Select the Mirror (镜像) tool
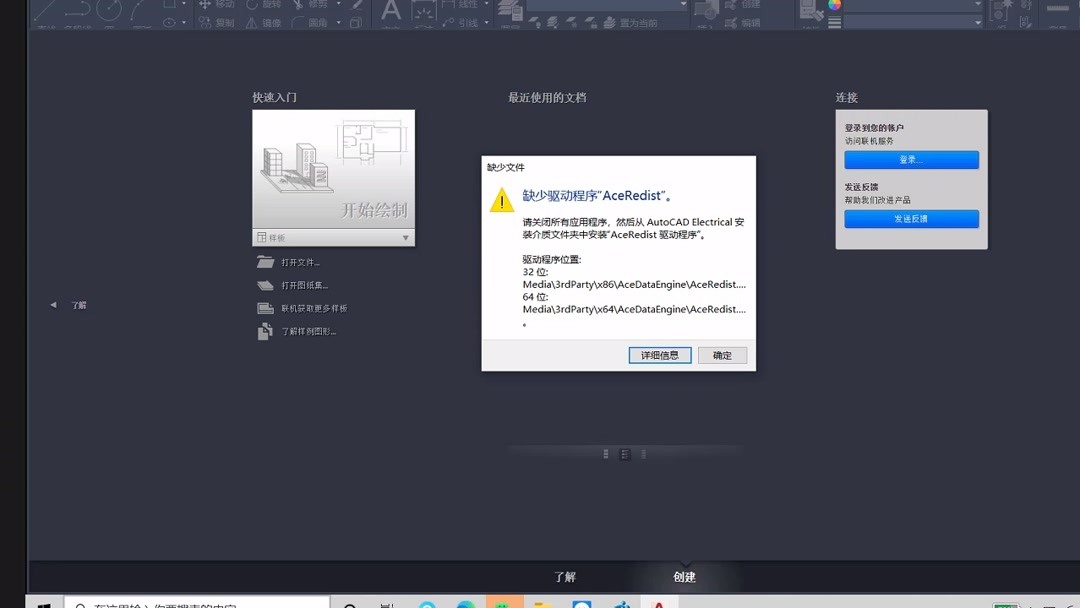The width and height of the screenshot is (1080, 608). coord(268,21)
